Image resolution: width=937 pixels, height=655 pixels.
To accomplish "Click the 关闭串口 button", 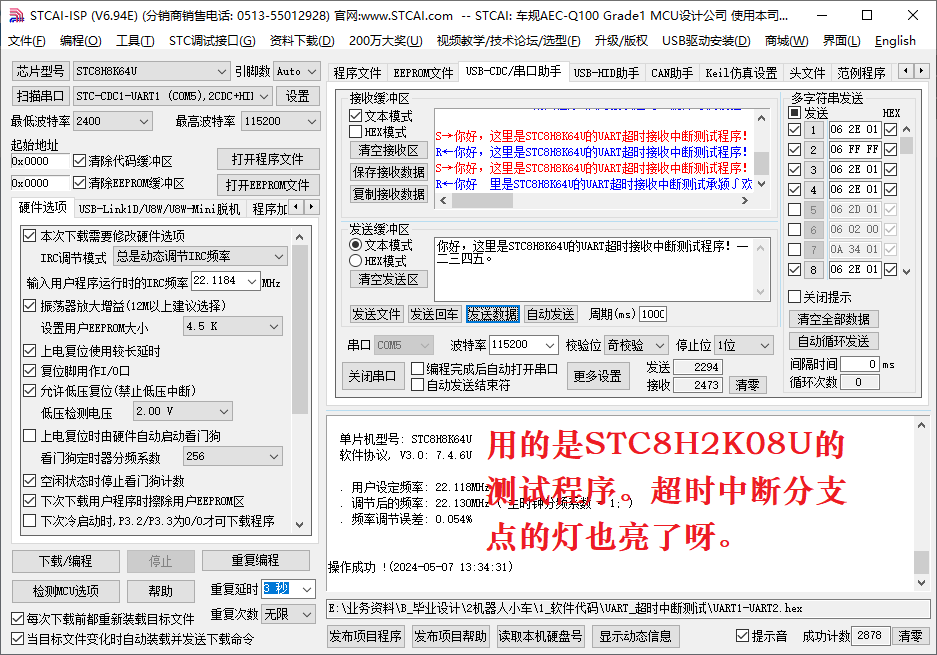I will coord(372,376).
